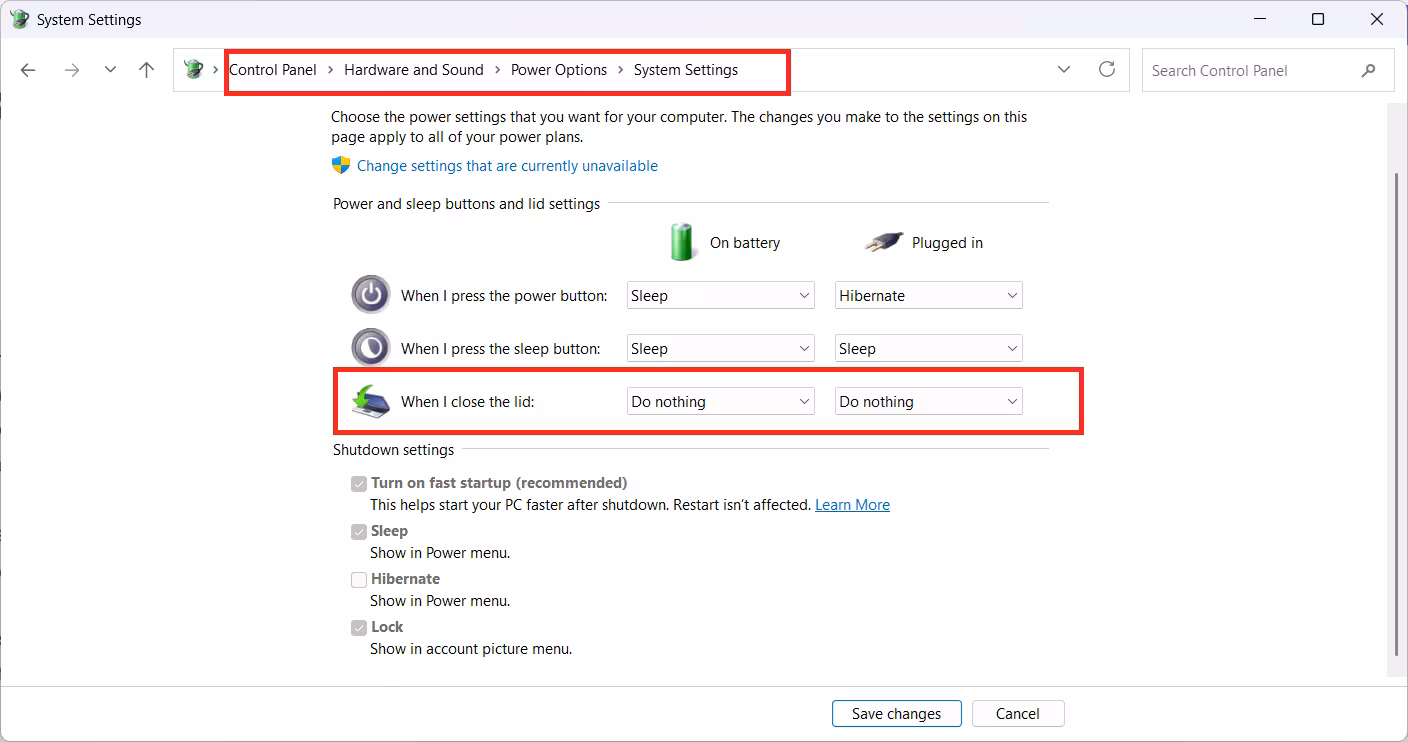
Task: Click the laptop lid close icon
Action: coord(371,401)
